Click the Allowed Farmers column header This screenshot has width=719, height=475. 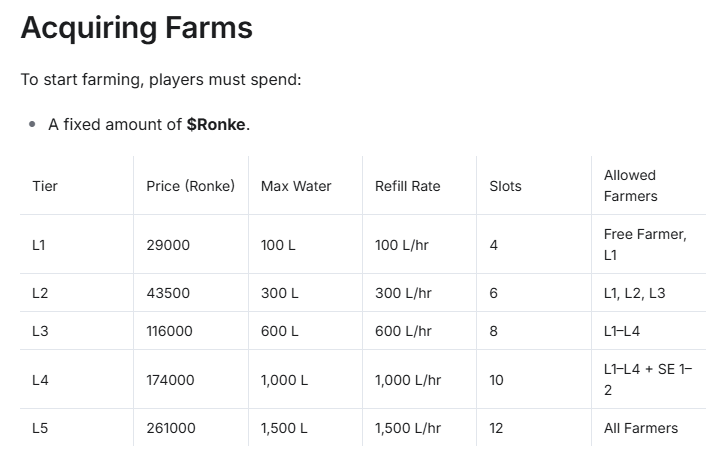[x=631, y=186]
